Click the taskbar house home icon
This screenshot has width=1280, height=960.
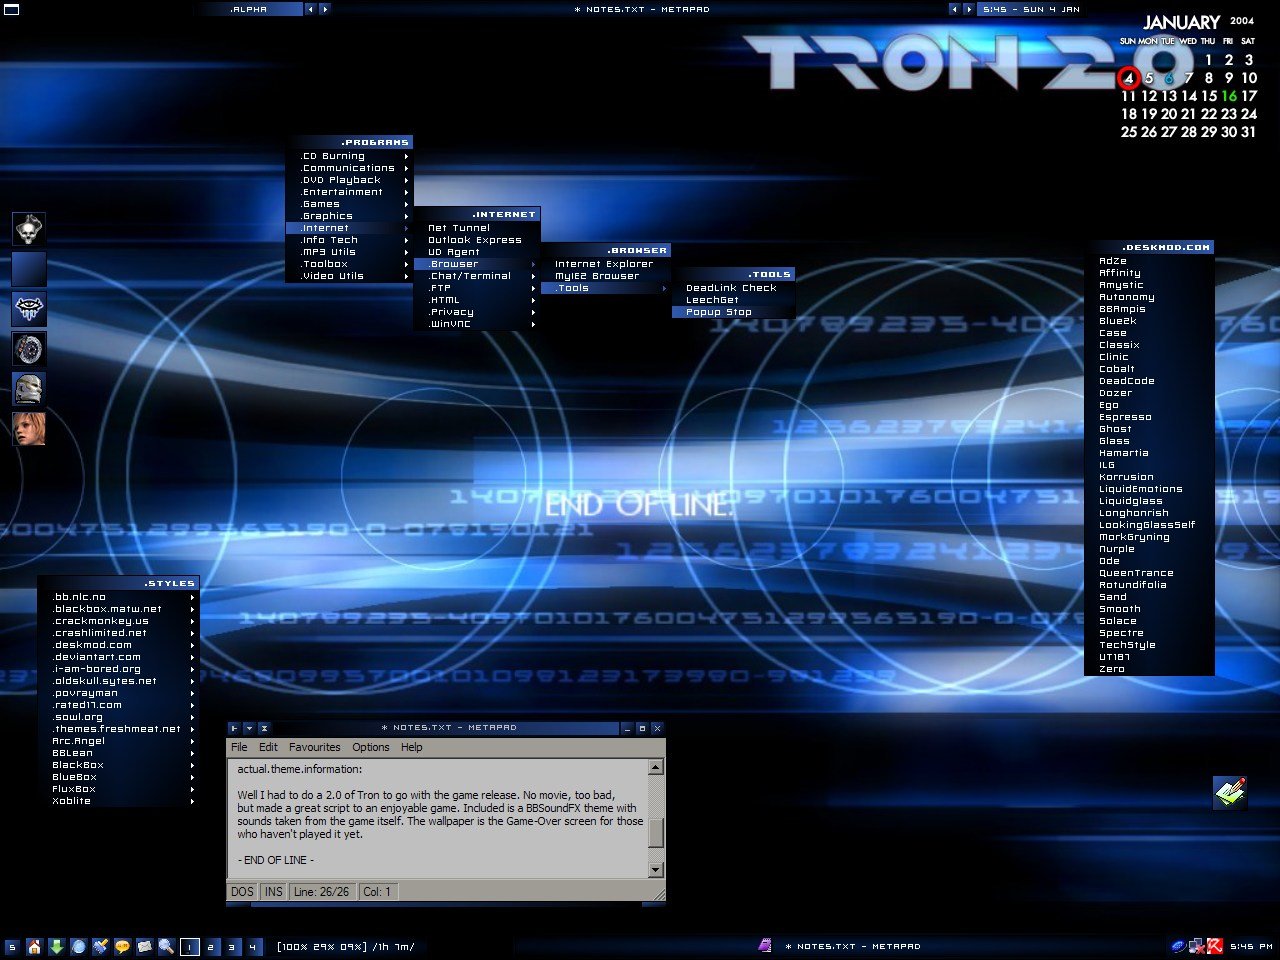[34, 946]
